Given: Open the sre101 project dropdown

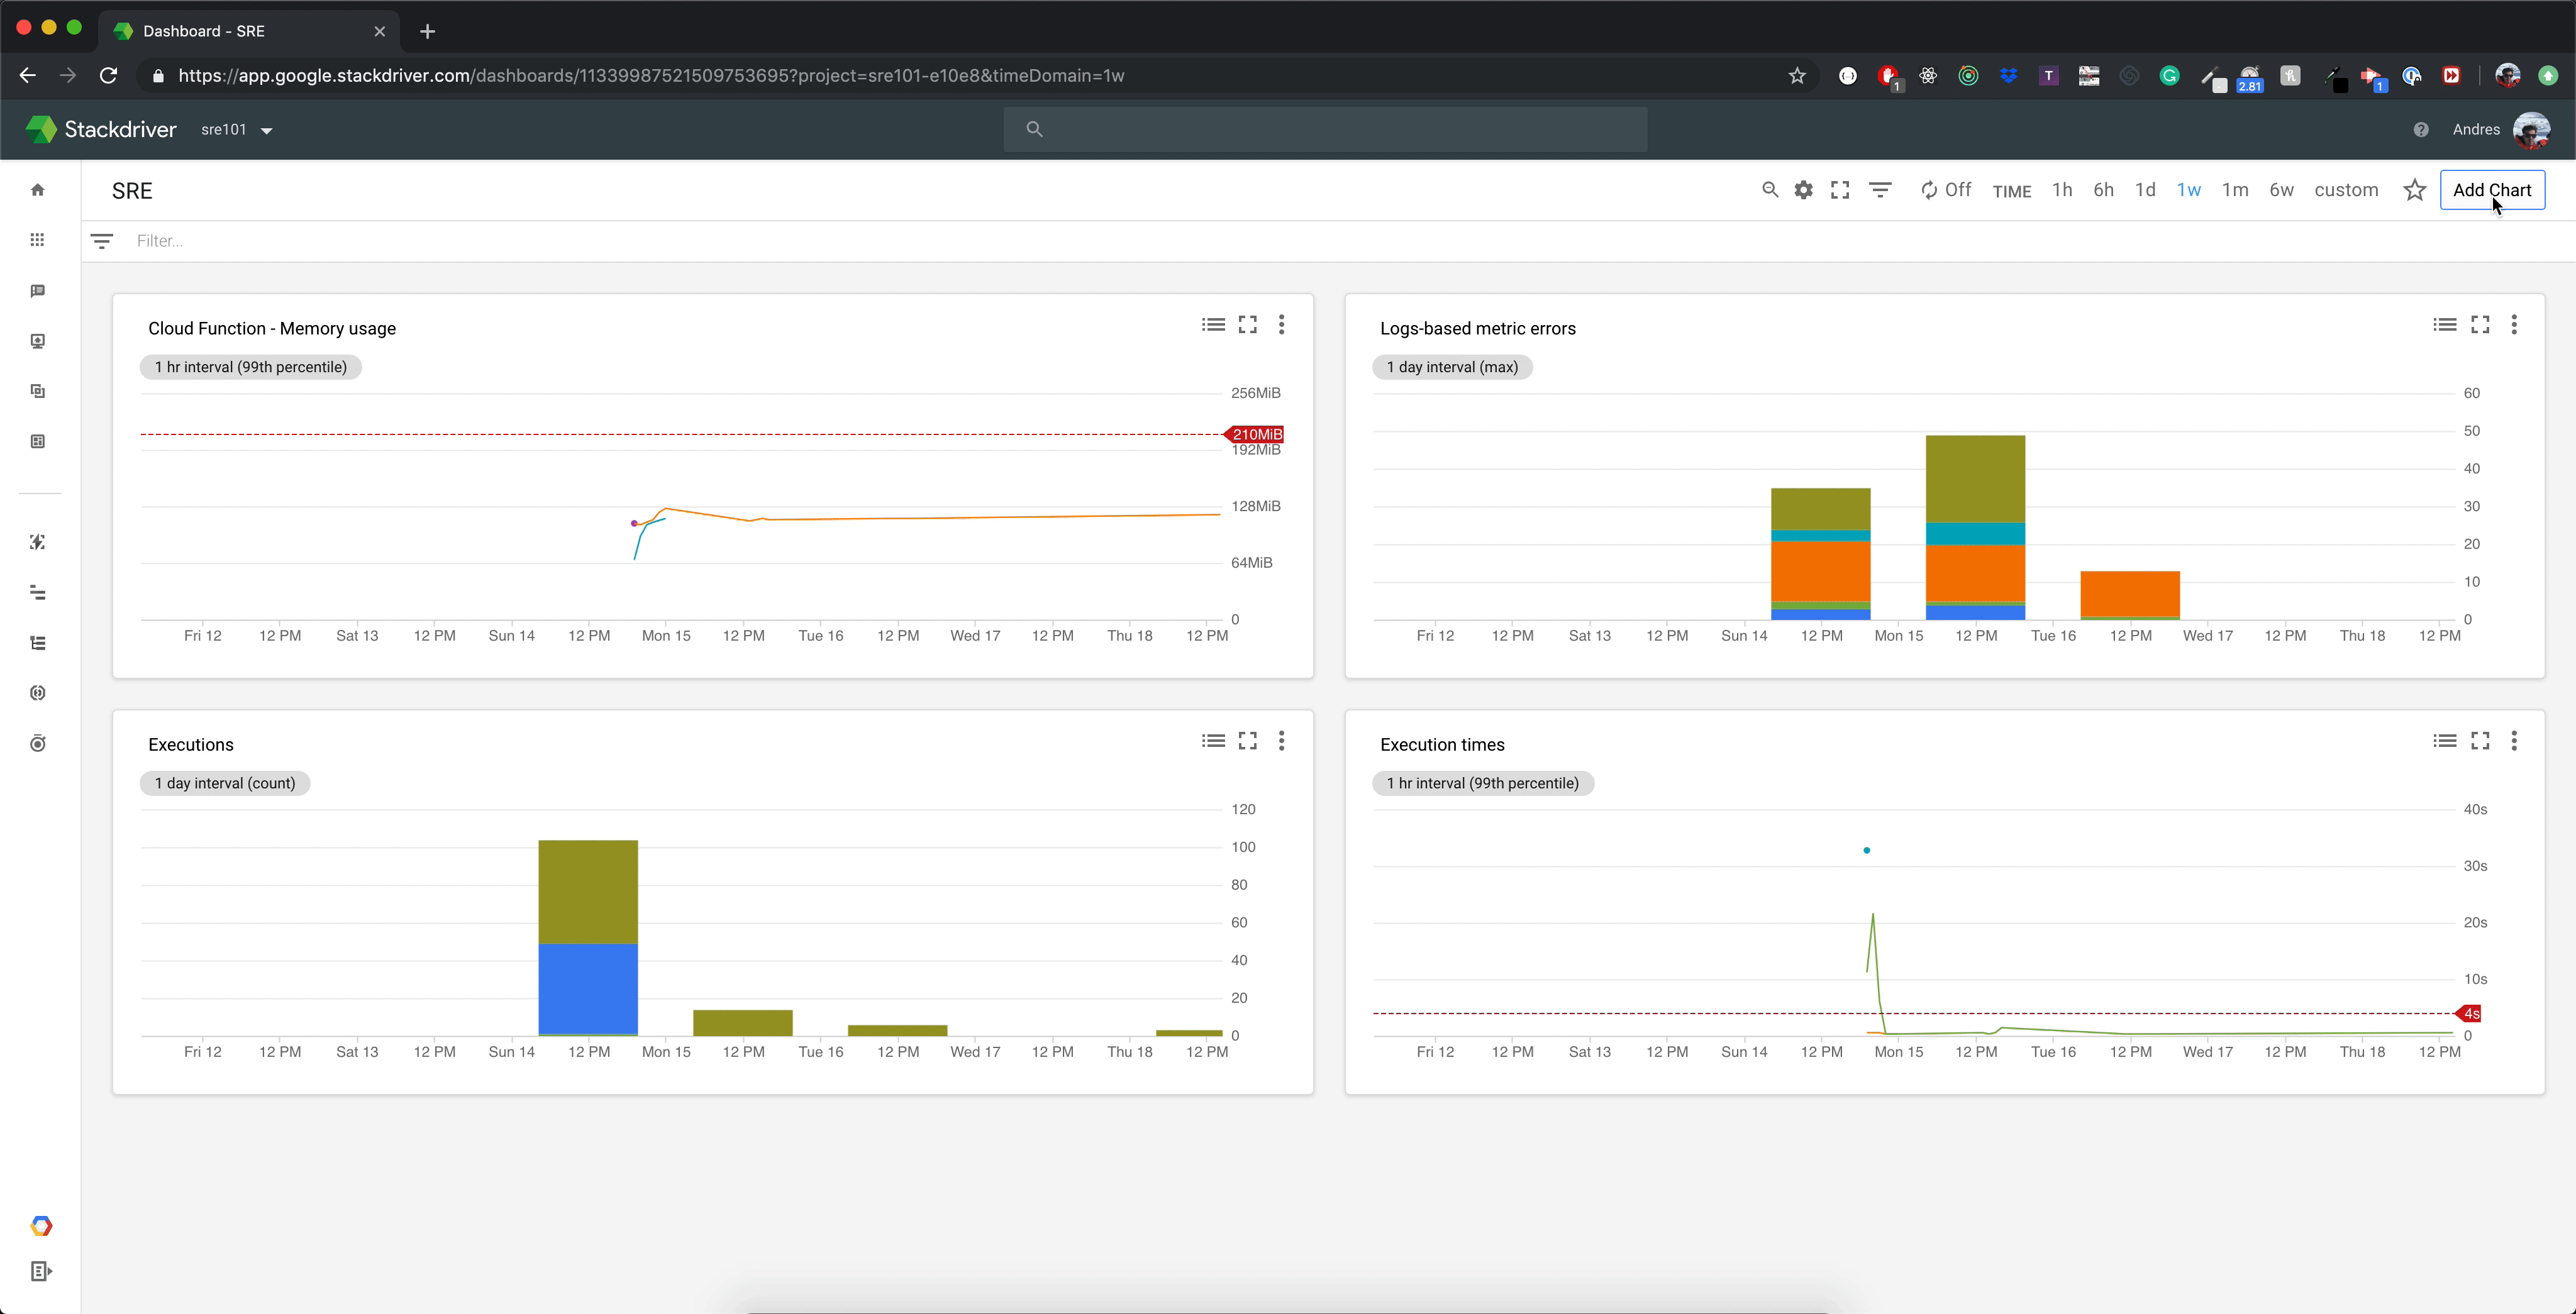Looking at the screenshot, I should 237,130.
